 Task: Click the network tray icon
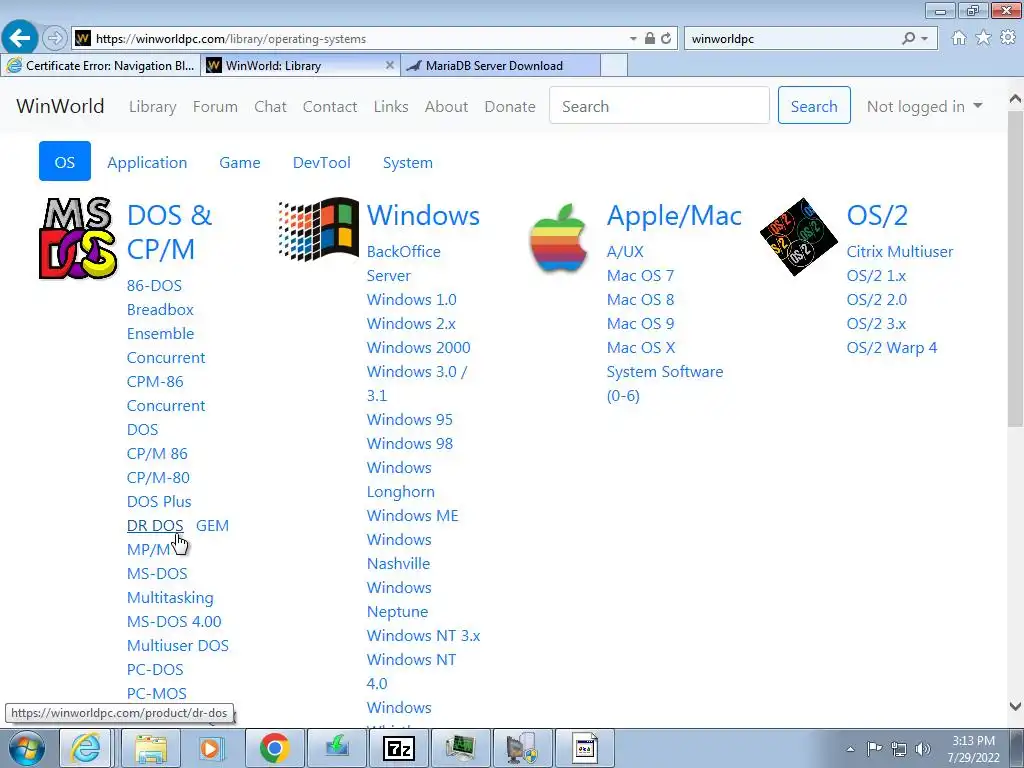[899, 749]
